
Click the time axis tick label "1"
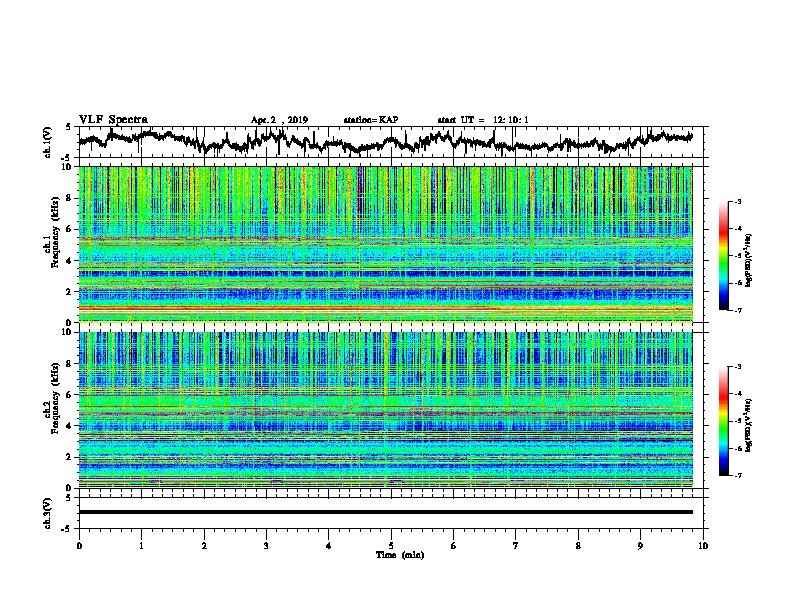[141, 545]
